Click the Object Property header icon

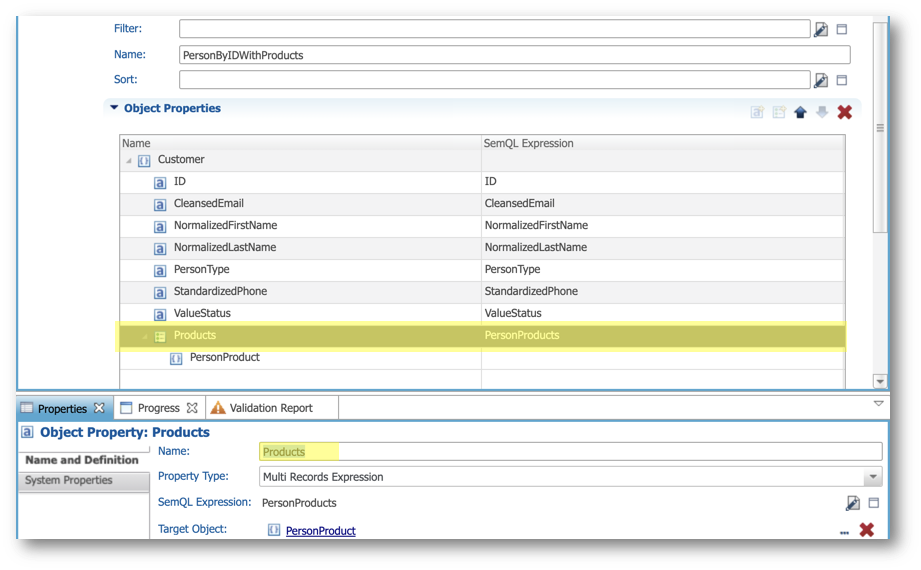tap(28, 432)
